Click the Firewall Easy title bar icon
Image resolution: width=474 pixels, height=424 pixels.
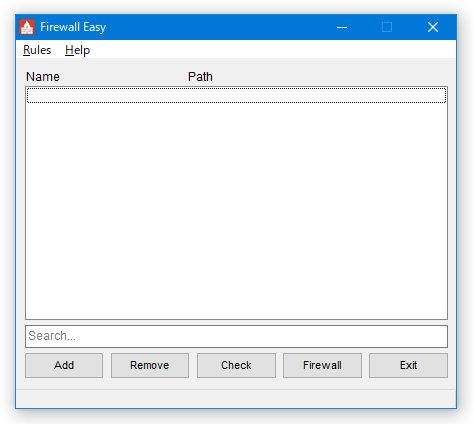pyautogui.click(x=27, y=27)
